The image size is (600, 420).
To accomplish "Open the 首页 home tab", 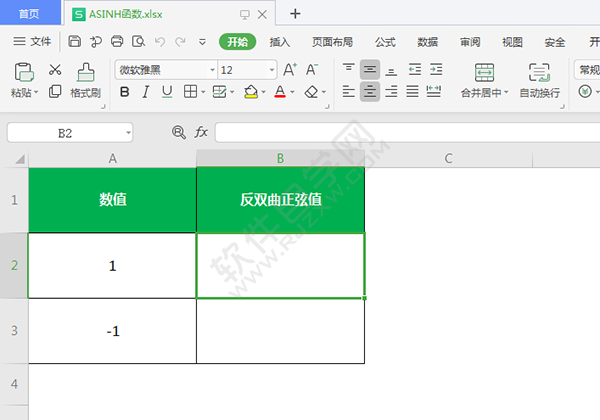I will (x=29, y=13).
